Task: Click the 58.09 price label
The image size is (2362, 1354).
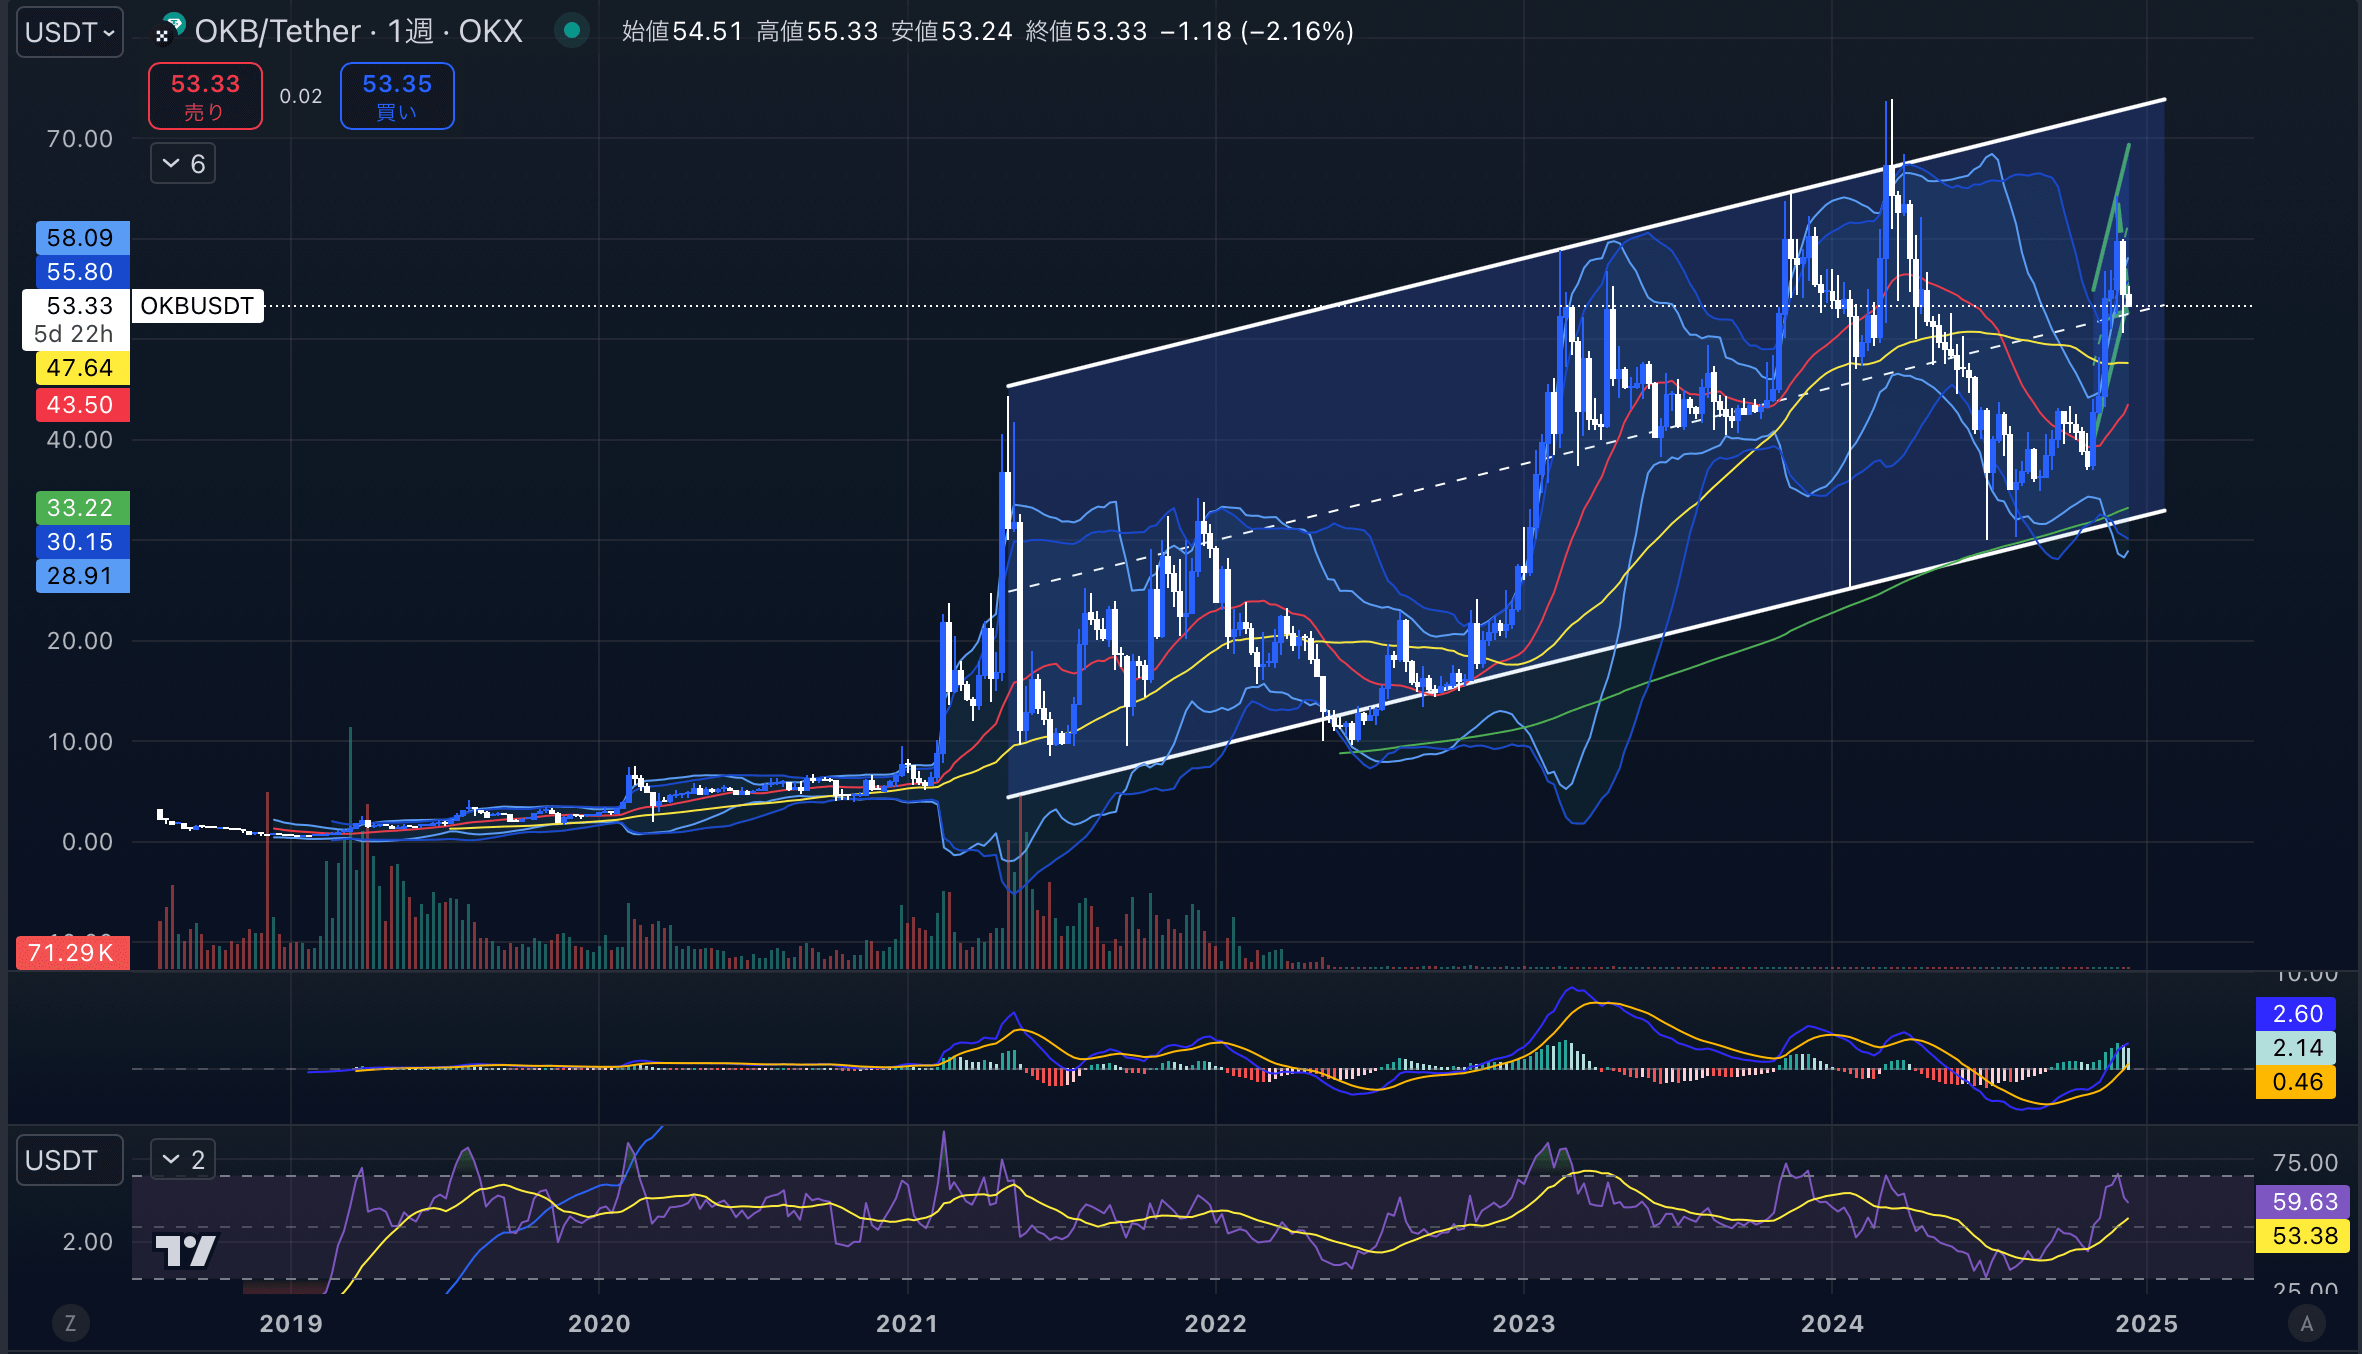Action: 83,238
